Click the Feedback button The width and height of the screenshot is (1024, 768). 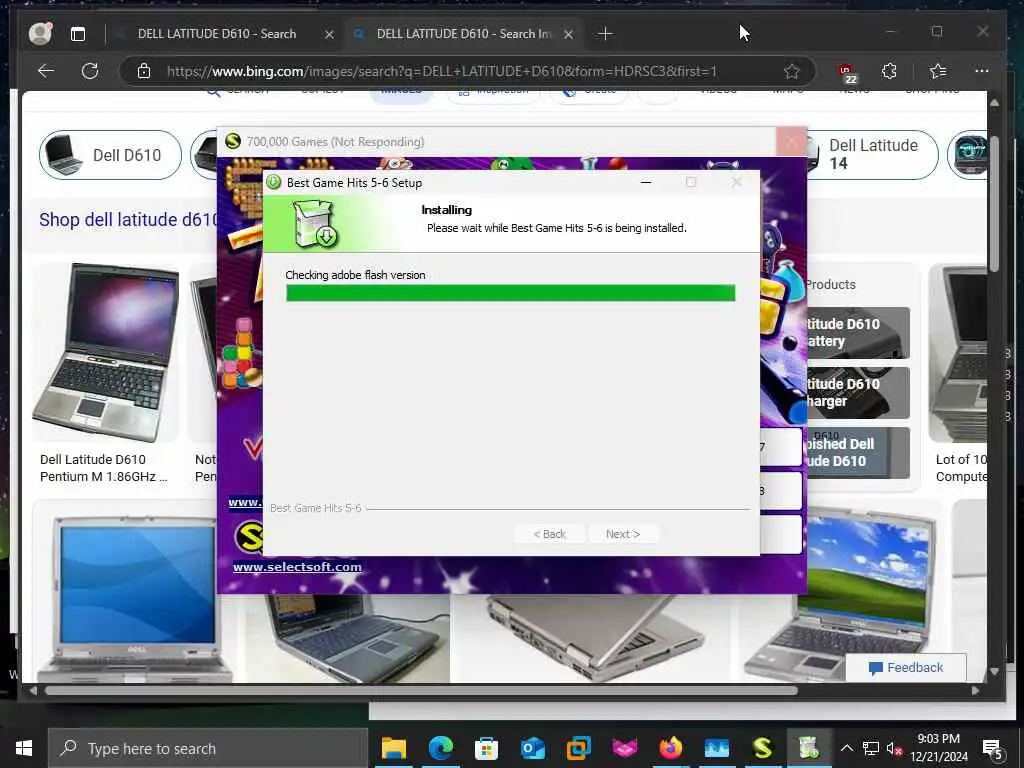coord(905,667)
